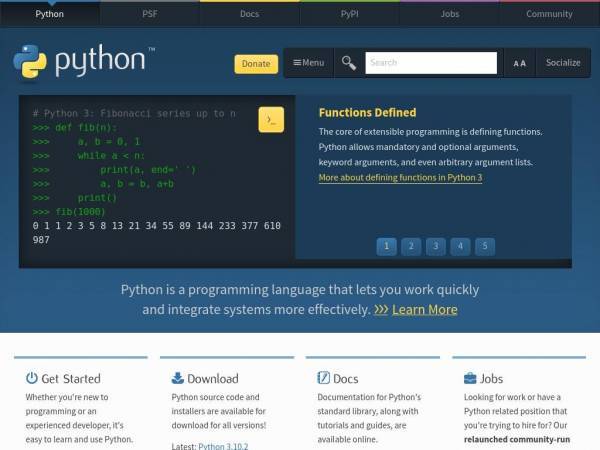This screenshot has width=600, height=450.
Task: Show slide 4 in the carousel
Action: pos(460,246)
